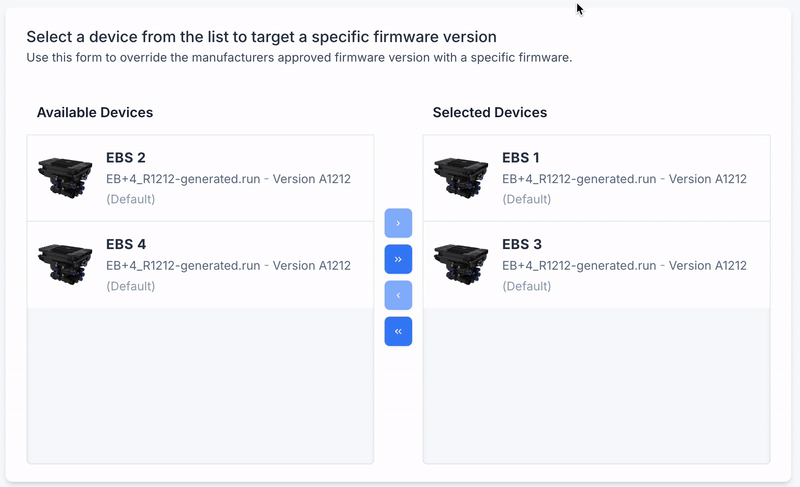The image size is (800, 487).
Task: Click the firmware version text under EBS 1
Action: (x=624, y=179)
